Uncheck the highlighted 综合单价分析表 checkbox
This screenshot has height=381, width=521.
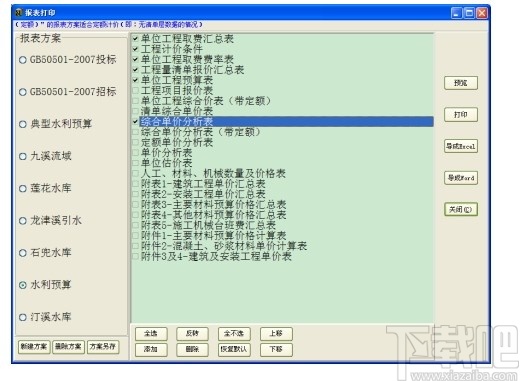[x=135, y=121]
